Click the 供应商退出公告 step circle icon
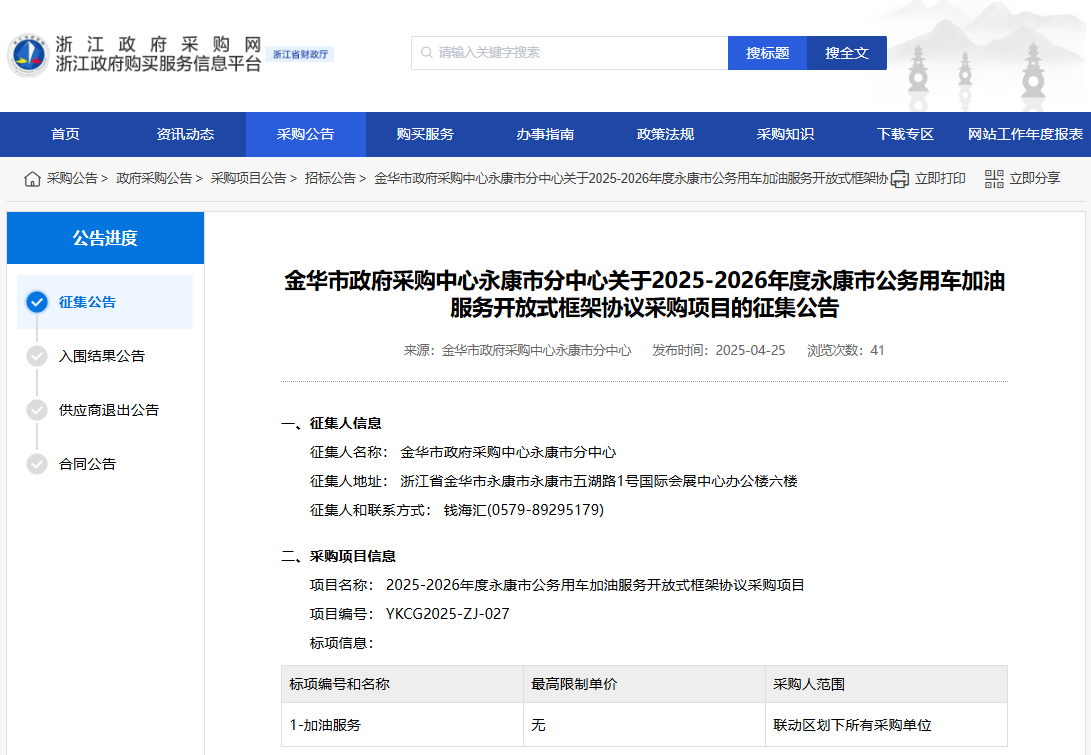Viewport: 1091px width, 755px height. tap(37, 410)
